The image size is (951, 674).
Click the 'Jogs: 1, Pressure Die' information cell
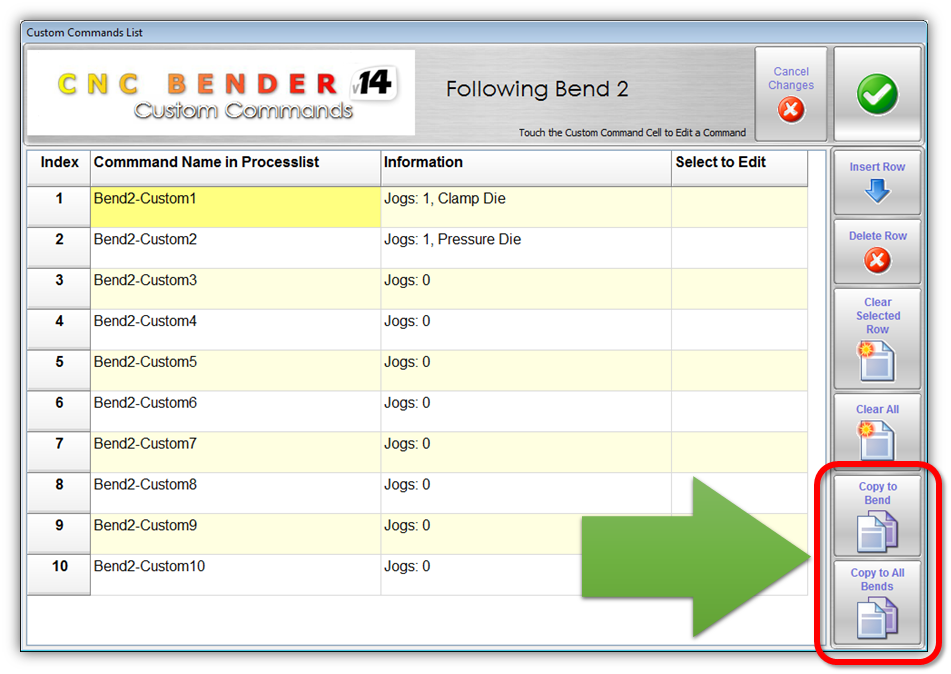525,248
